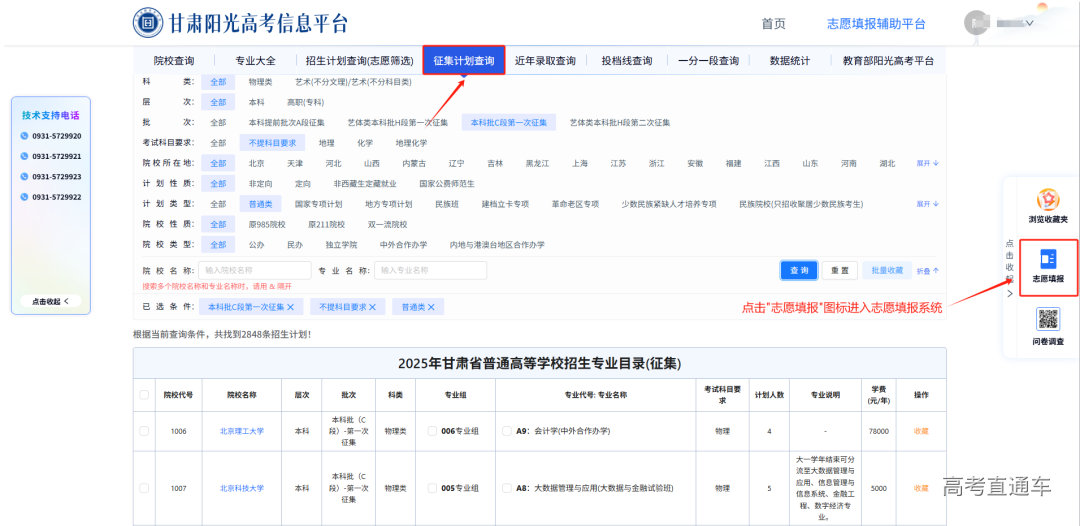Image resolution: width=1080 pixels, height=526 pixels.
Task: Collapse the filter panel using 折叠
Action: pos(928,270)
